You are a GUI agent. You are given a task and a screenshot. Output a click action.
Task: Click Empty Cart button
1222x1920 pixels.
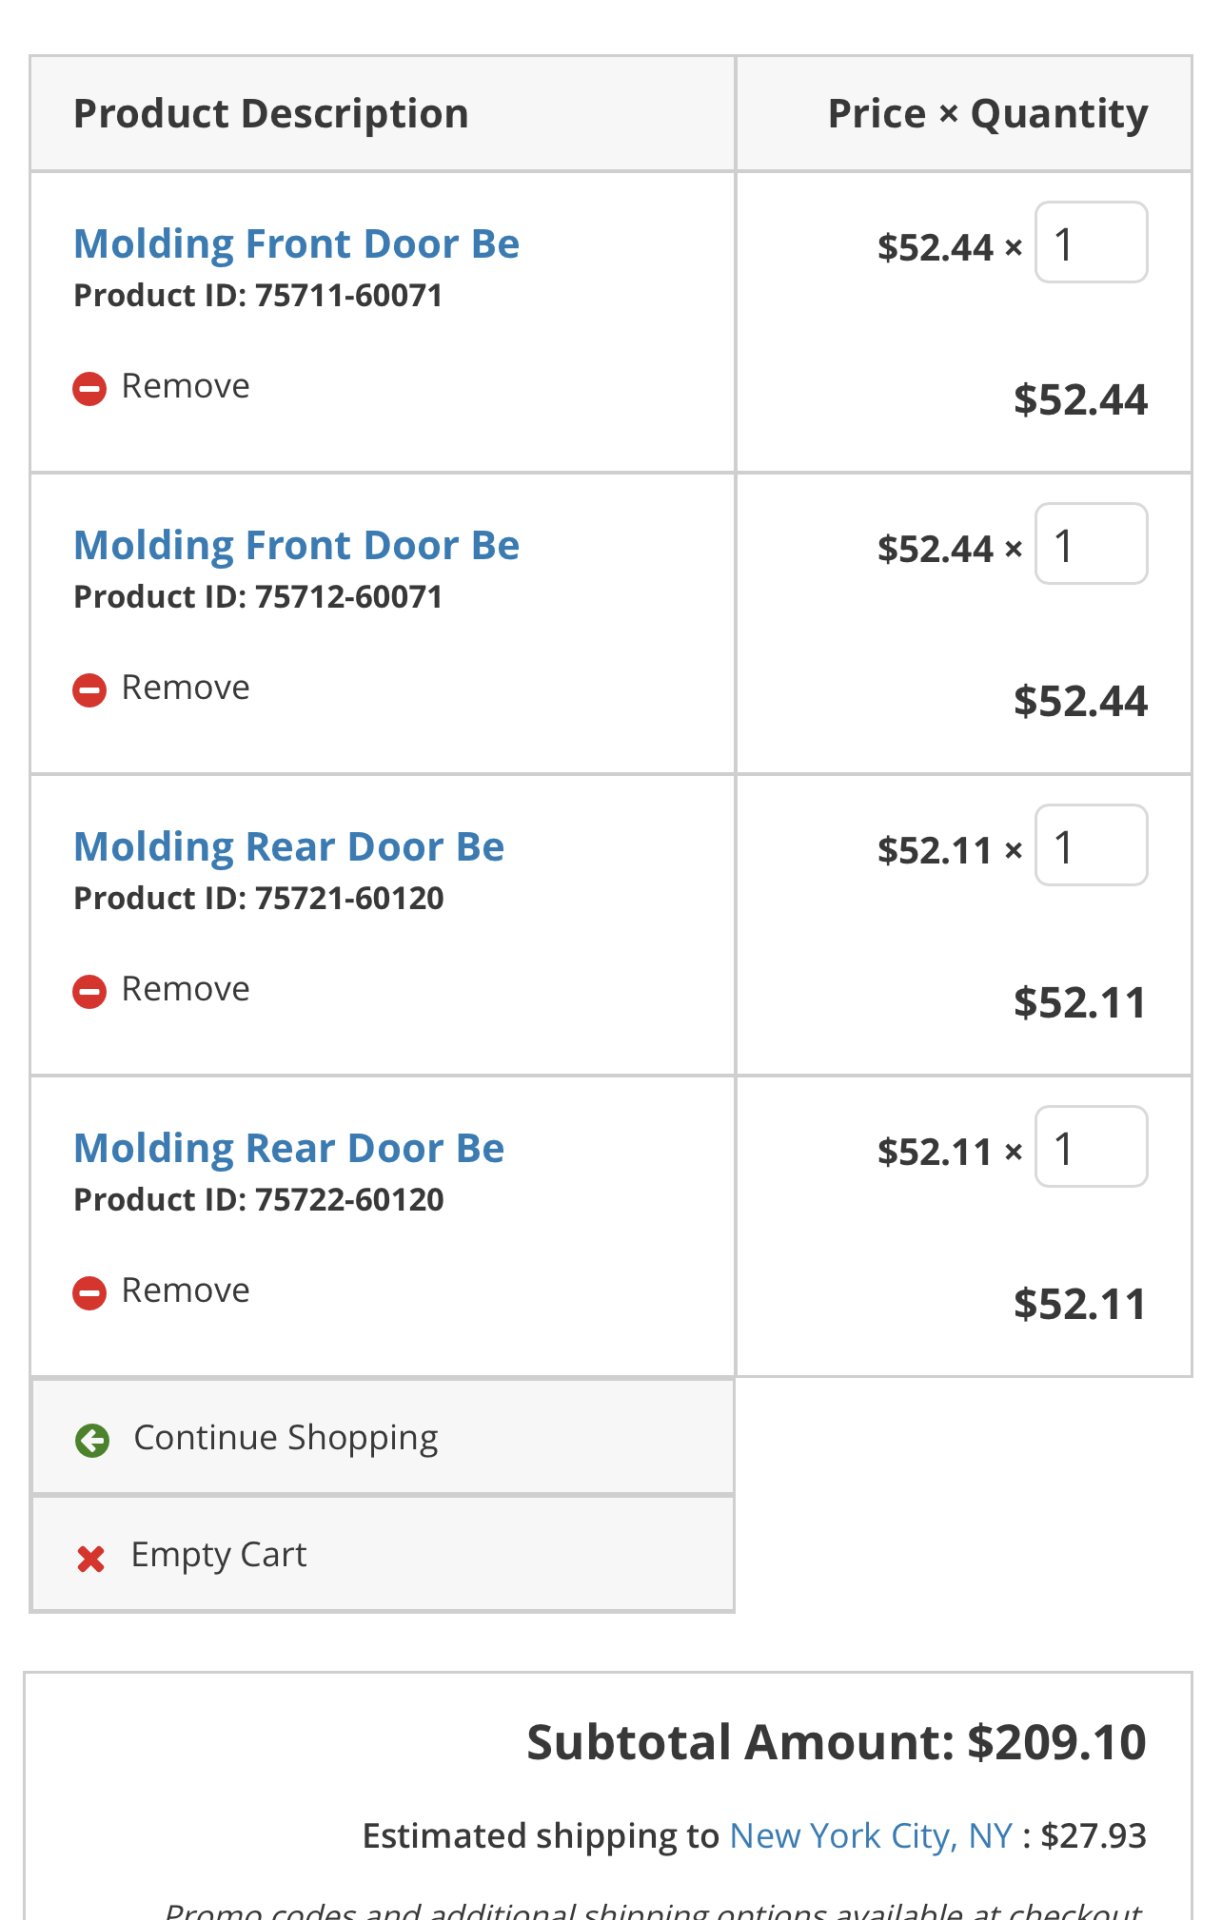(x=383, y=1555)
